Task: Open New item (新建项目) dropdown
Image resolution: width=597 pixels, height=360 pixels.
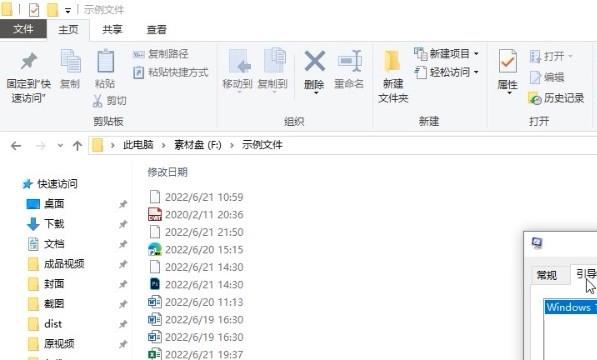Action: (446, 54)
